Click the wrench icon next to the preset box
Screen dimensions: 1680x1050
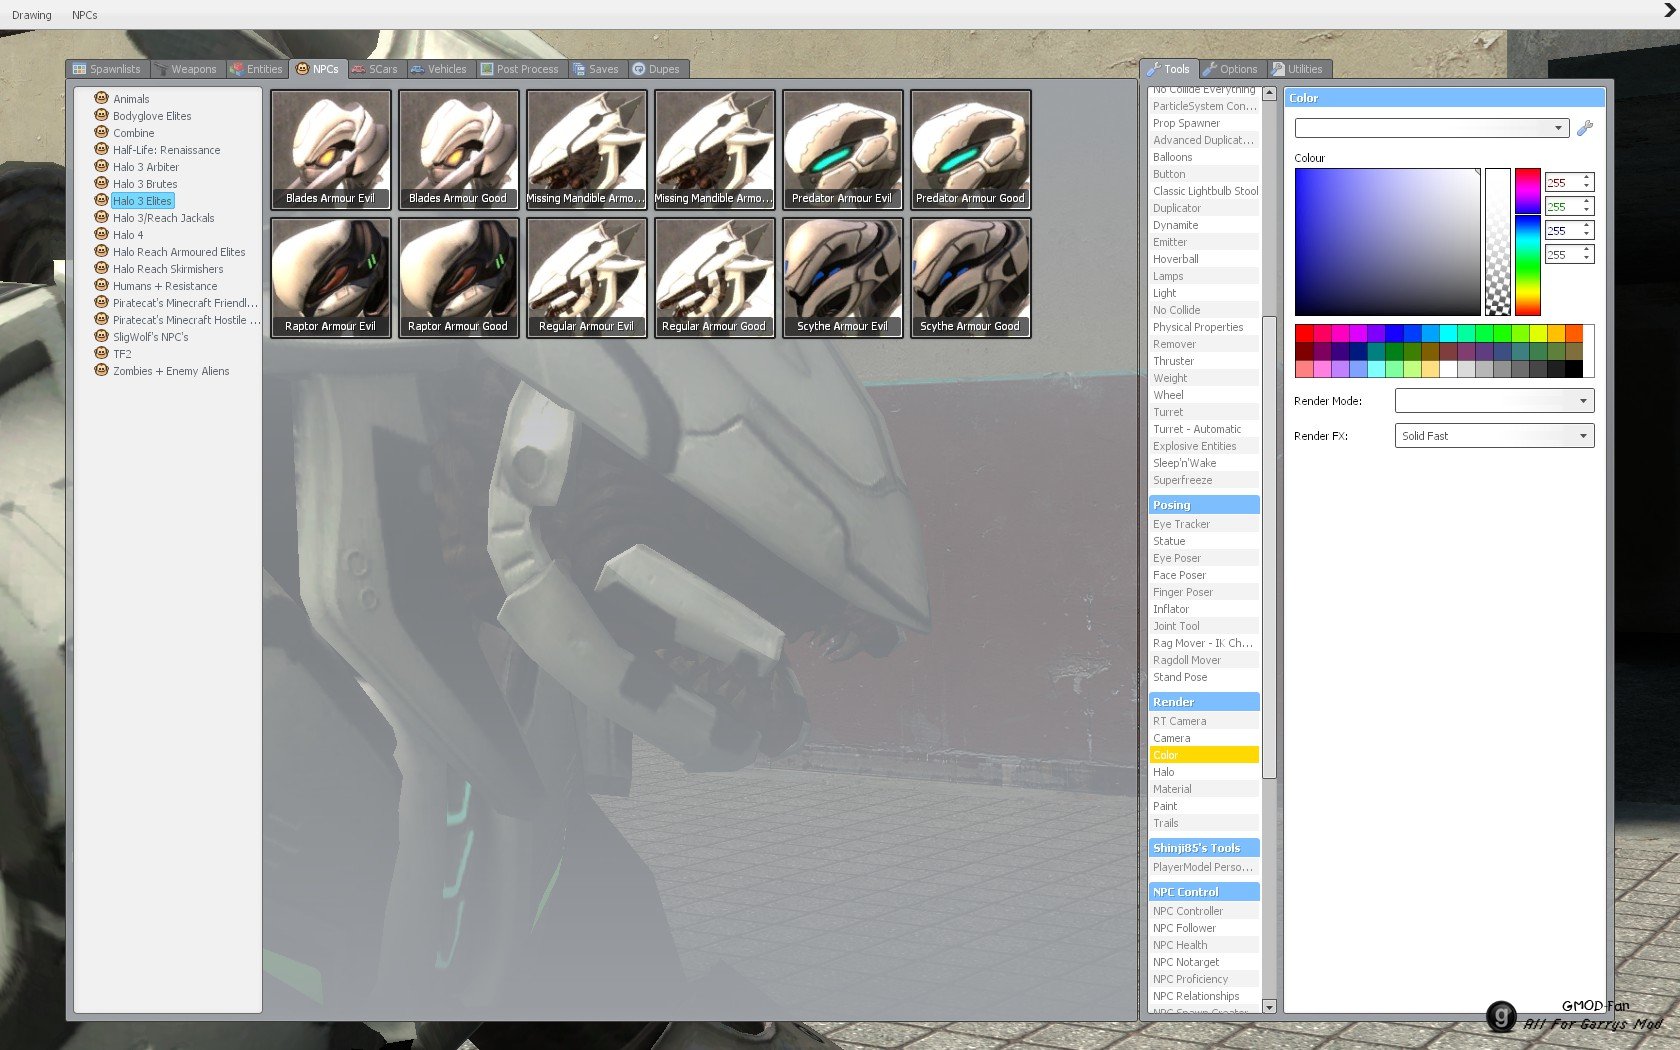click(x=1585, y=128)
